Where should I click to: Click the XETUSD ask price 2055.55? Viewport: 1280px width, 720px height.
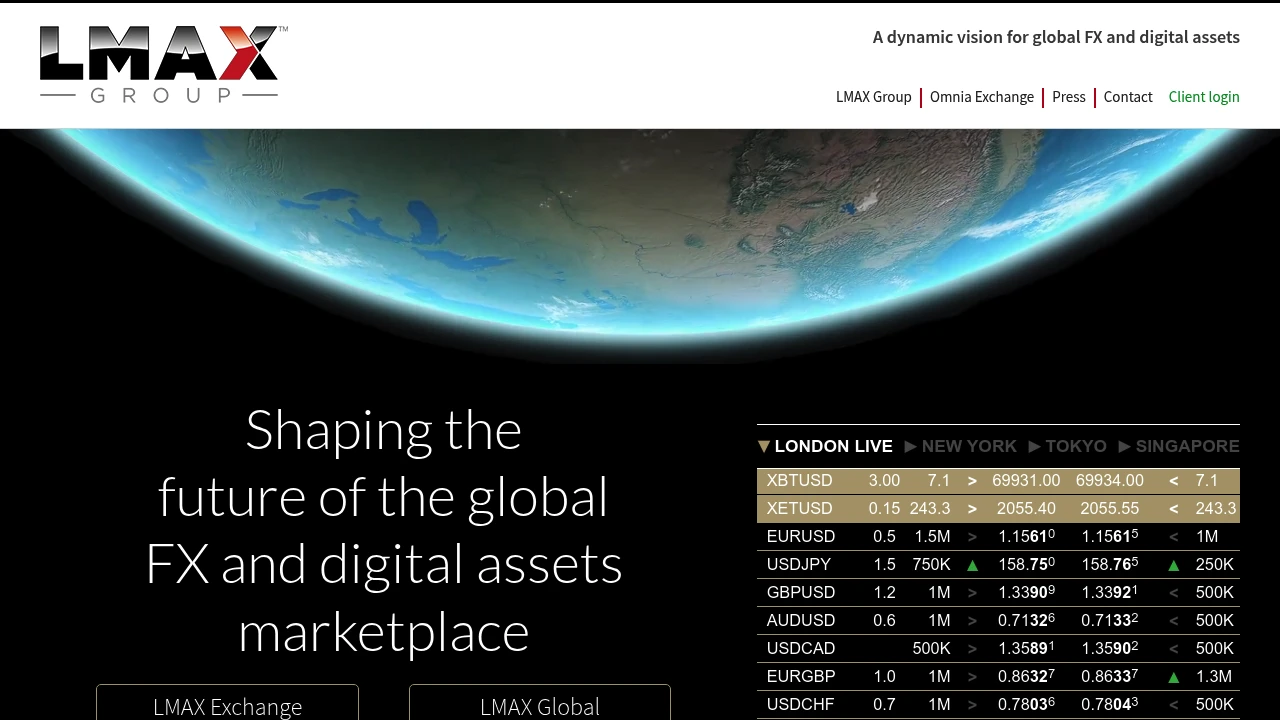point(1110,509)
